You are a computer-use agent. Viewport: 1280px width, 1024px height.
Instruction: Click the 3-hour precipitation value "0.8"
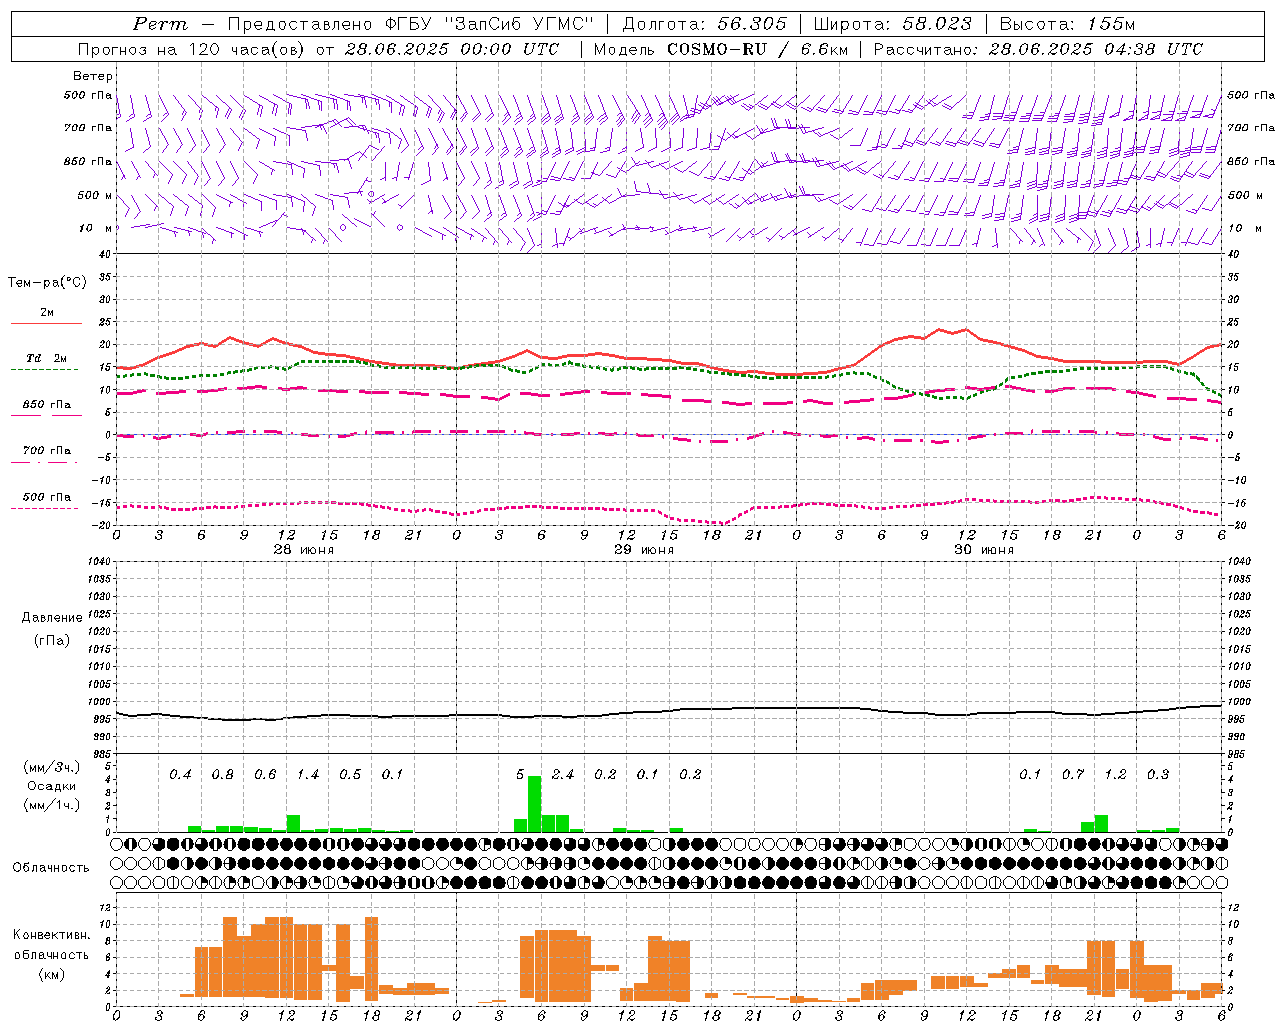click(223, 775)
